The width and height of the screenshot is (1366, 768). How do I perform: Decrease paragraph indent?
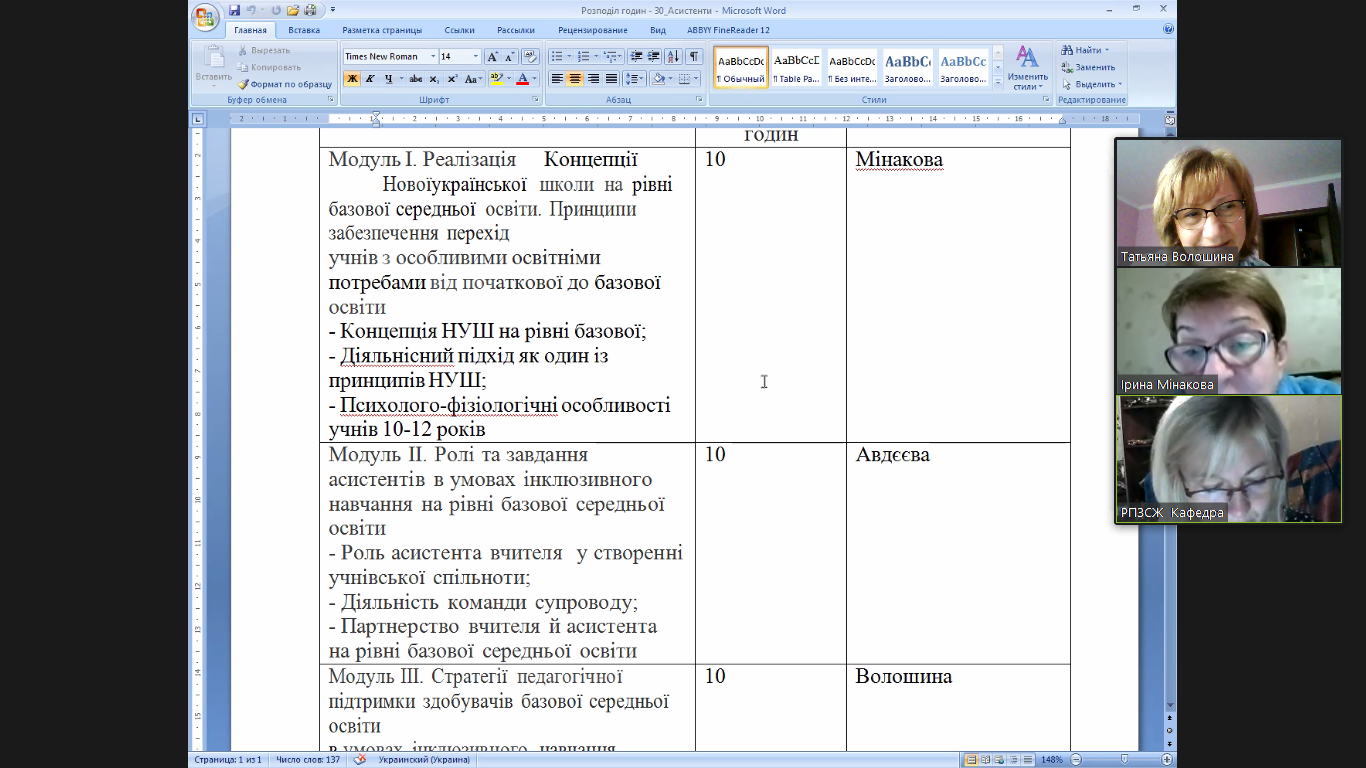pyautogui.click(x=636, y=57)
